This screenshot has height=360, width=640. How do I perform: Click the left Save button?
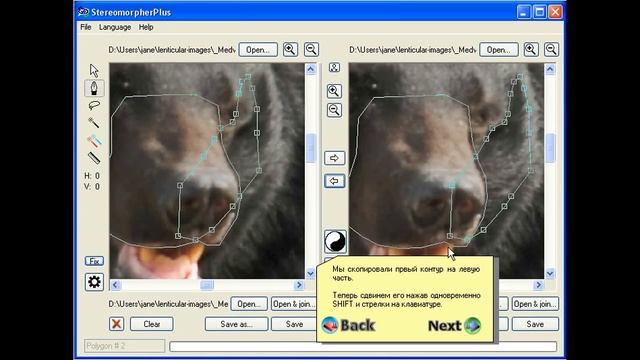294,324
